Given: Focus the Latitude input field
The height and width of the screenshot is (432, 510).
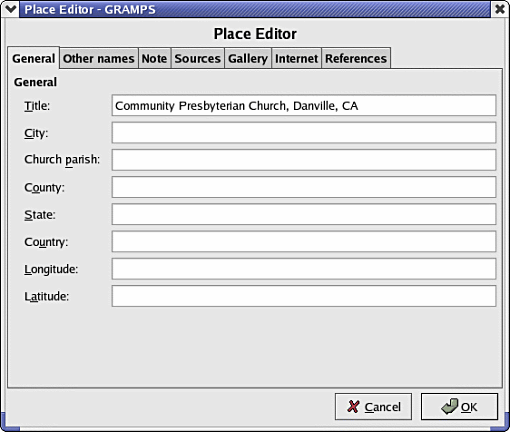Looking at the screenshot, I should pyautogui.click(x=304, y=296).
